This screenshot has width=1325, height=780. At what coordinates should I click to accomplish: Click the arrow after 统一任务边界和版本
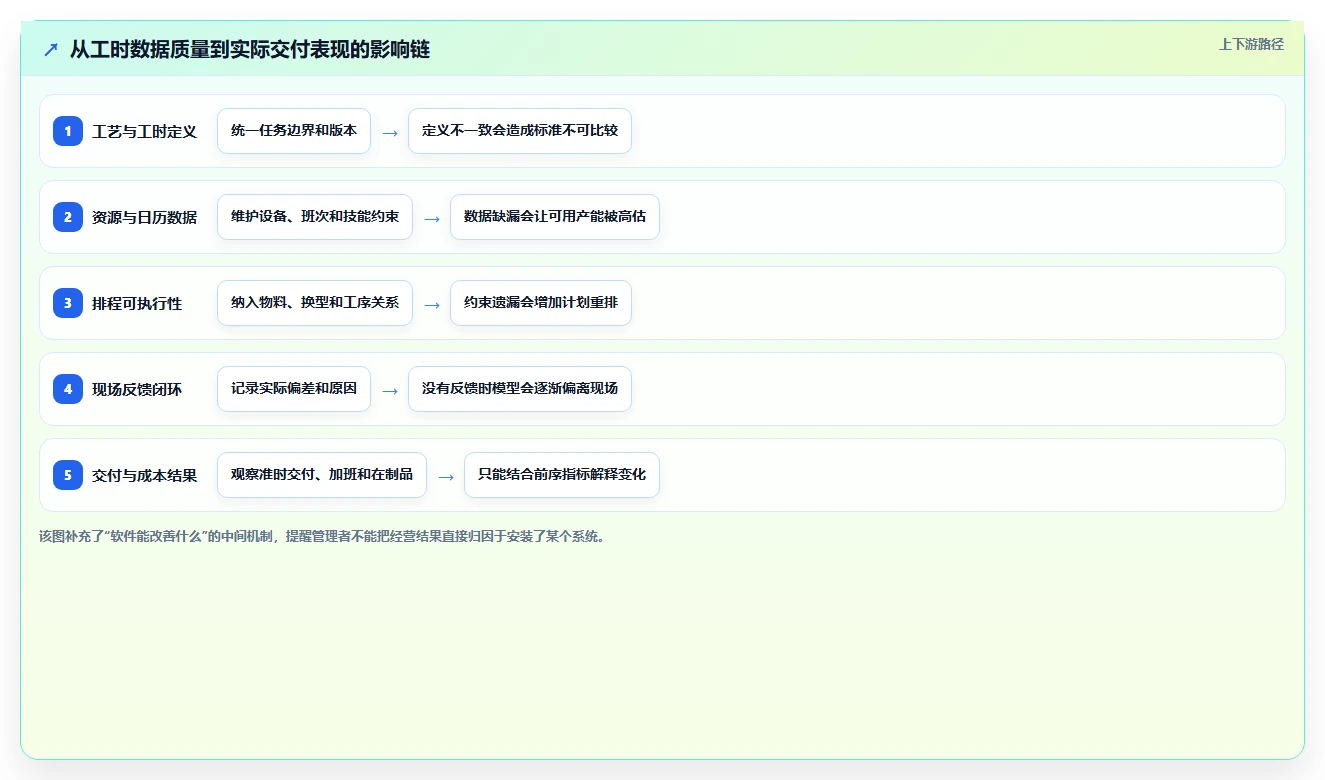point(390,132)
